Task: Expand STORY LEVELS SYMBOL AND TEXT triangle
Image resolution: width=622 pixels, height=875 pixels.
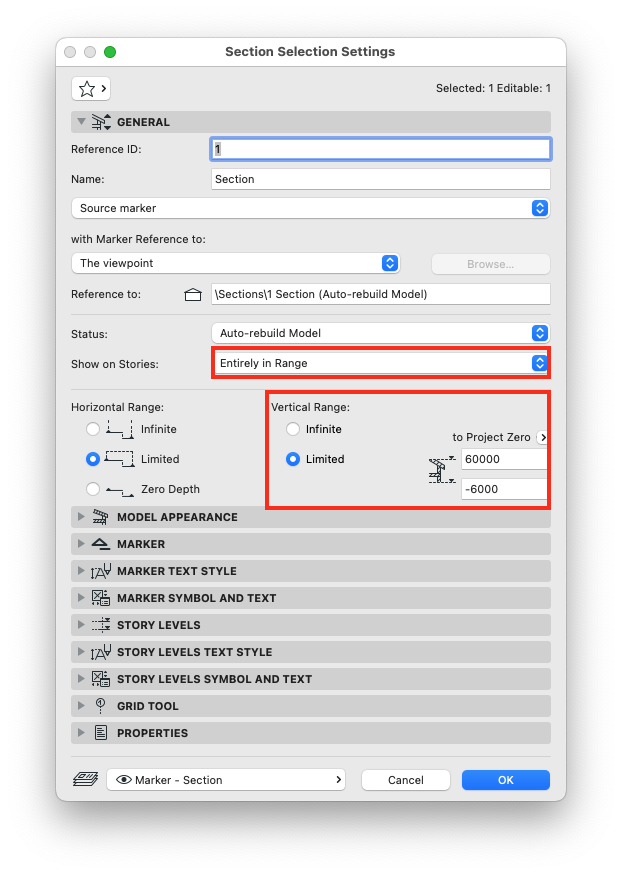Action: [81, 679]
